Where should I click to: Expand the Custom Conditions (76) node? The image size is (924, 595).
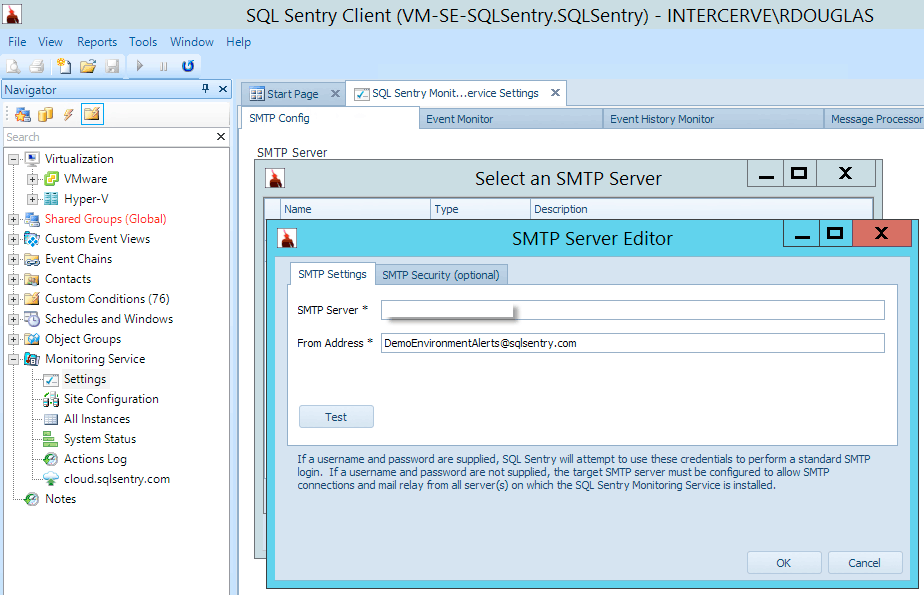click(13, 299)
